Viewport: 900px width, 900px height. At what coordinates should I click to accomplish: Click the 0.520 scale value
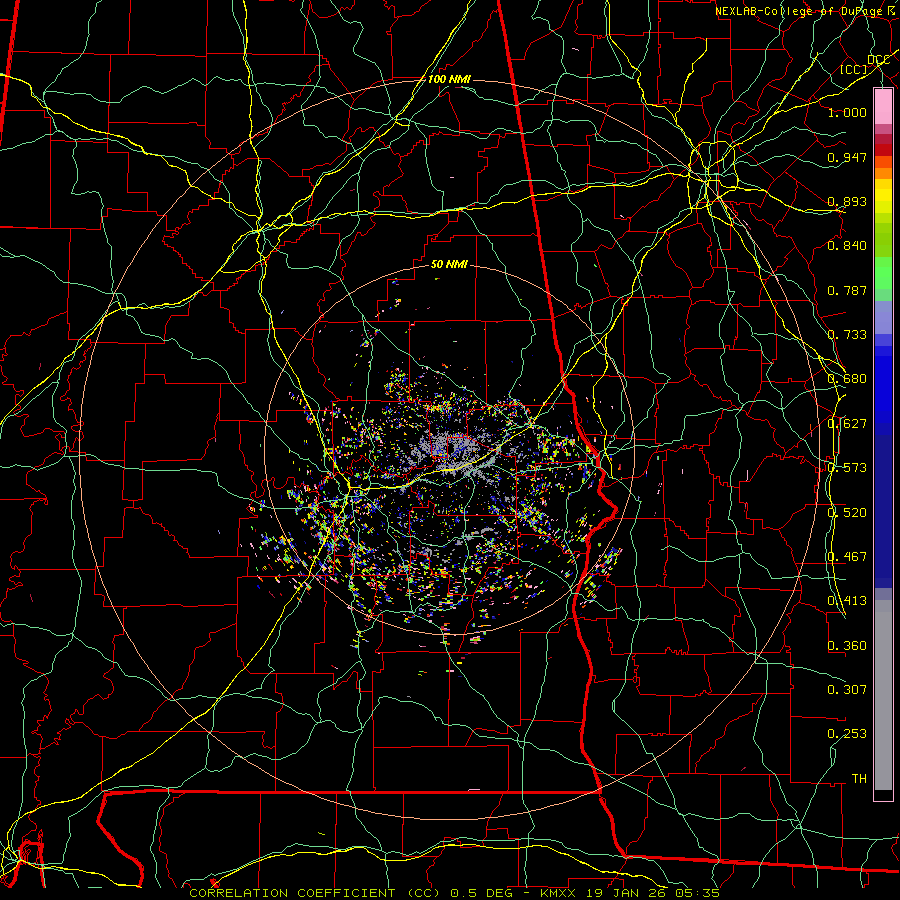(x=847, y=512)
